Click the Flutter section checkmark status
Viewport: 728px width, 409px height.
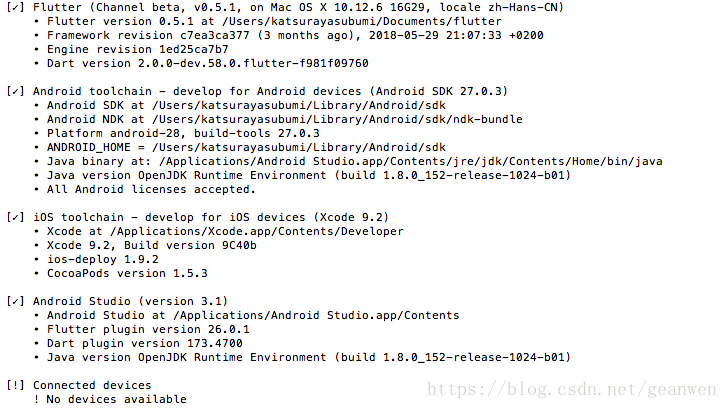(x=15, y=7)
